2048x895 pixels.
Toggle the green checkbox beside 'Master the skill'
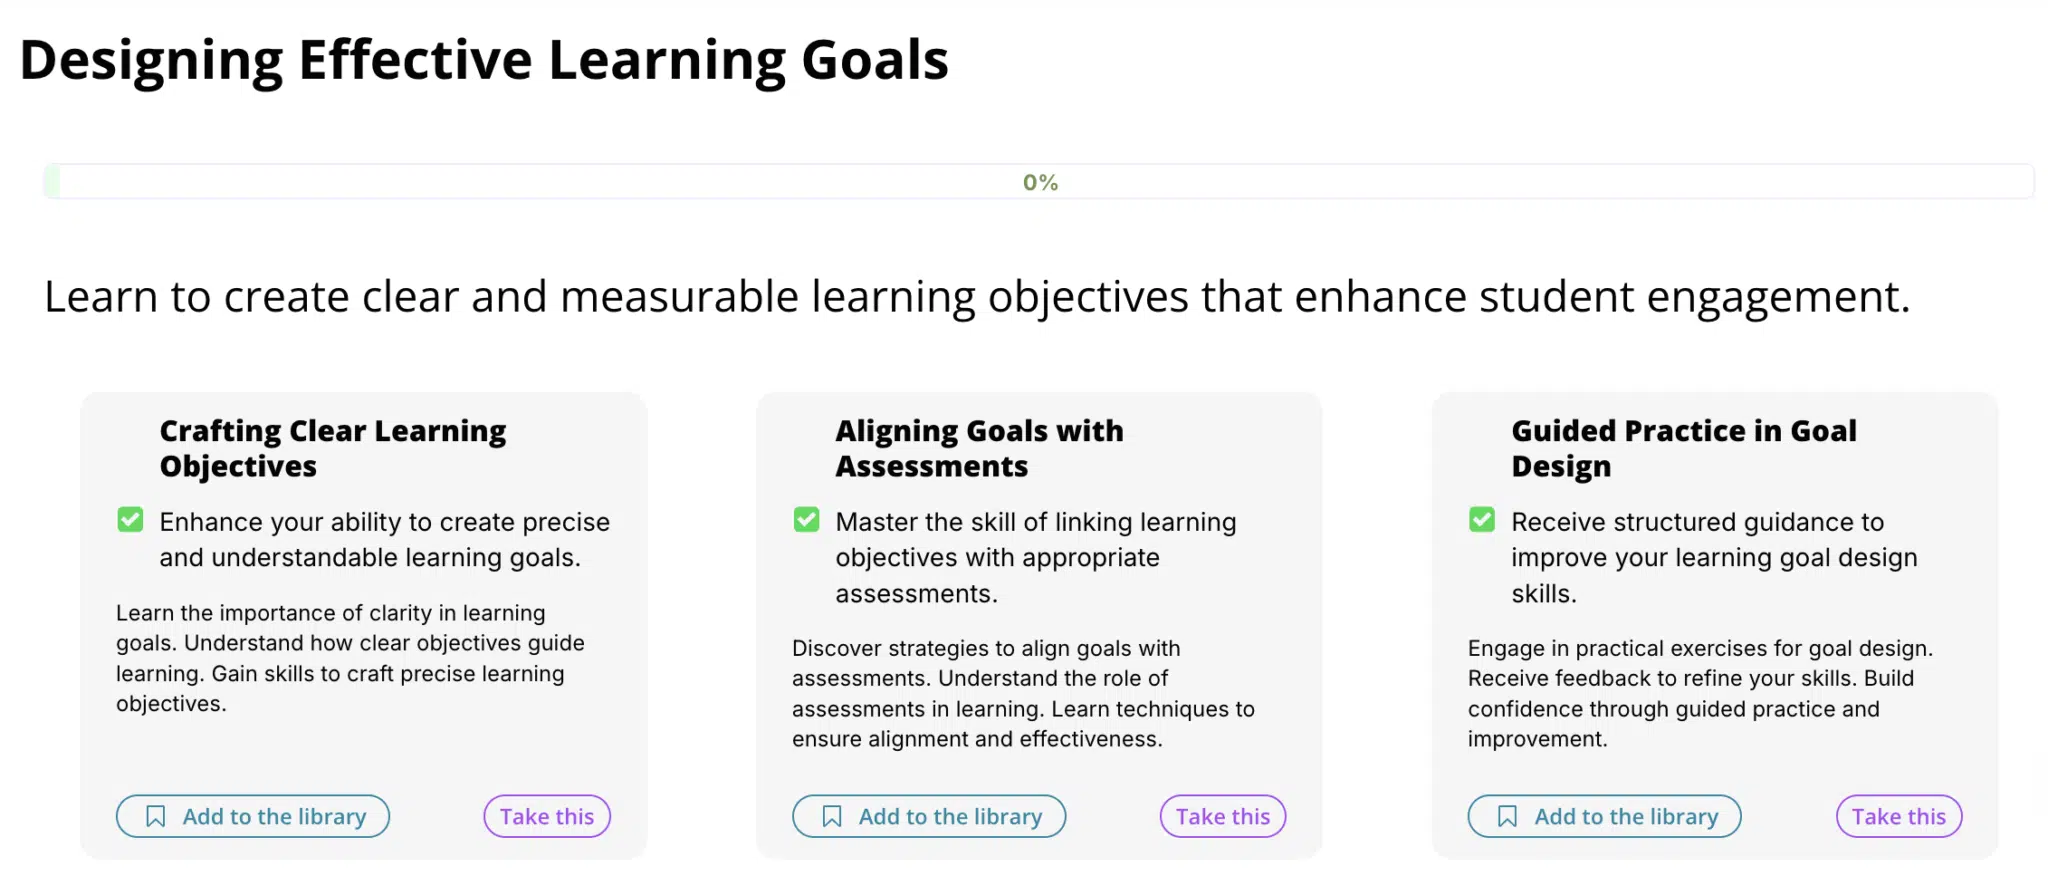807,520
